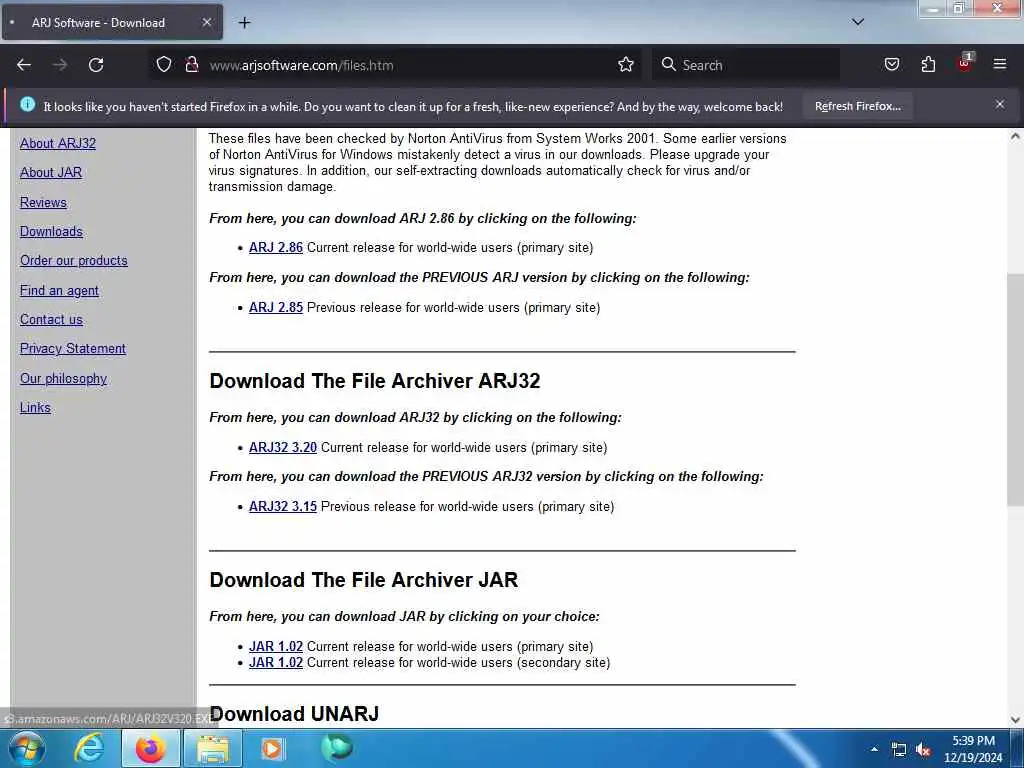1024x768 pixels.
Task: Open the Contact us link
Action: [x=51, y=319]
